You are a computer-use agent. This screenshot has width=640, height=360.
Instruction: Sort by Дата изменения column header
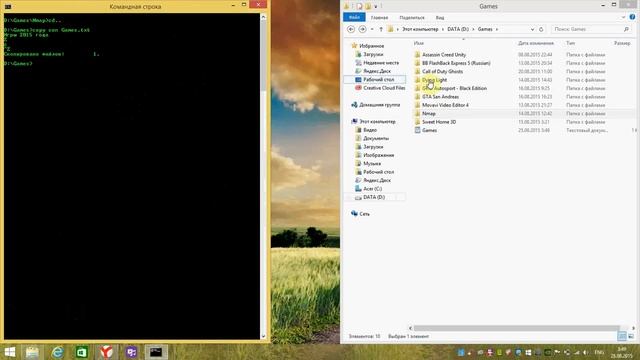[536, 43]
